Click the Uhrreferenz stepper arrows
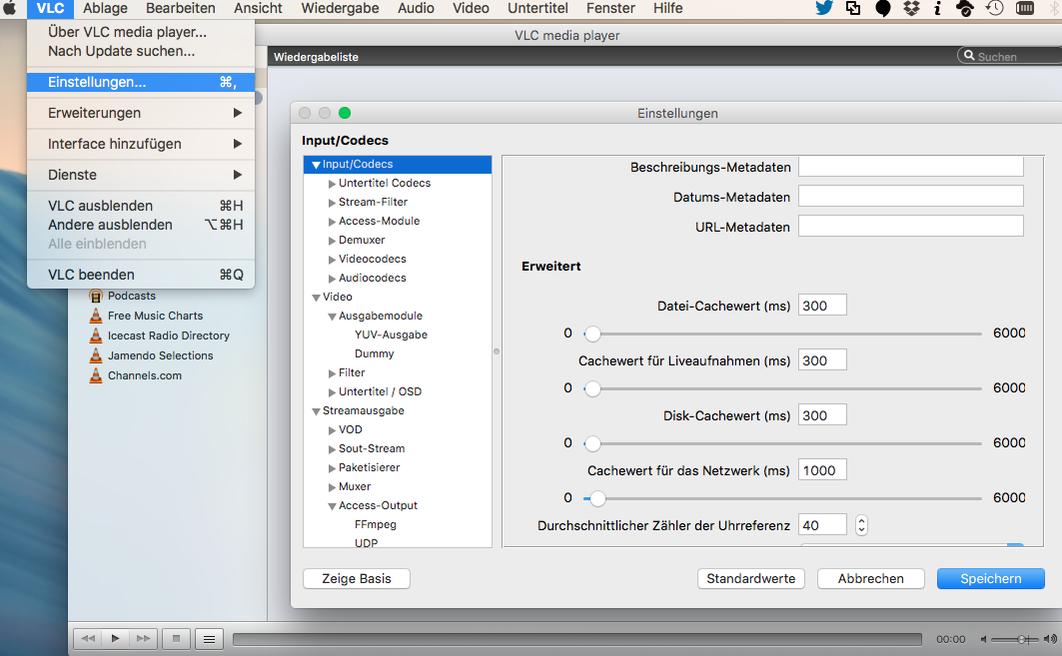The width and height of the screenshot is (1062, 656). click(861, 525)
